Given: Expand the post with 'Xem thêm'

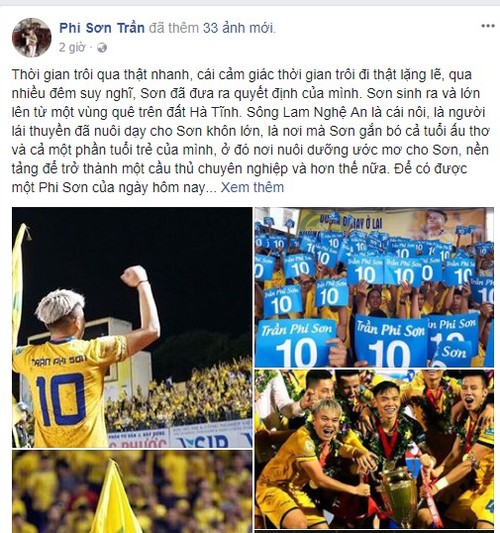Looking at the screenshot, I should [x=252, y=187].
